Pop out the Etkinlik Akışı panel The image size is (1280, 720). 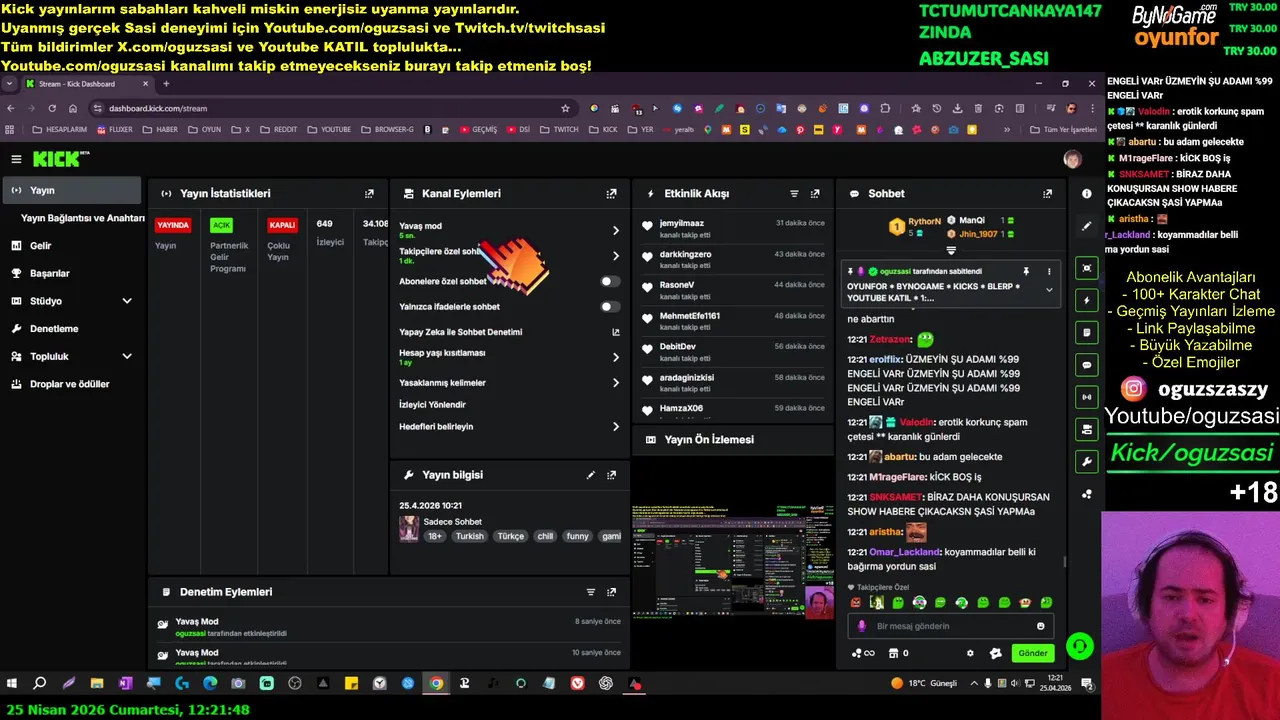click(815, 194)
